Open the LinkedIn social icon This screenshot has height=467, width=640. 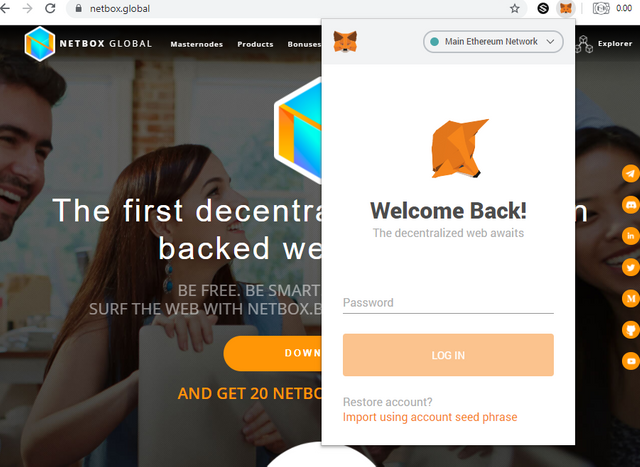coord(630,236)
